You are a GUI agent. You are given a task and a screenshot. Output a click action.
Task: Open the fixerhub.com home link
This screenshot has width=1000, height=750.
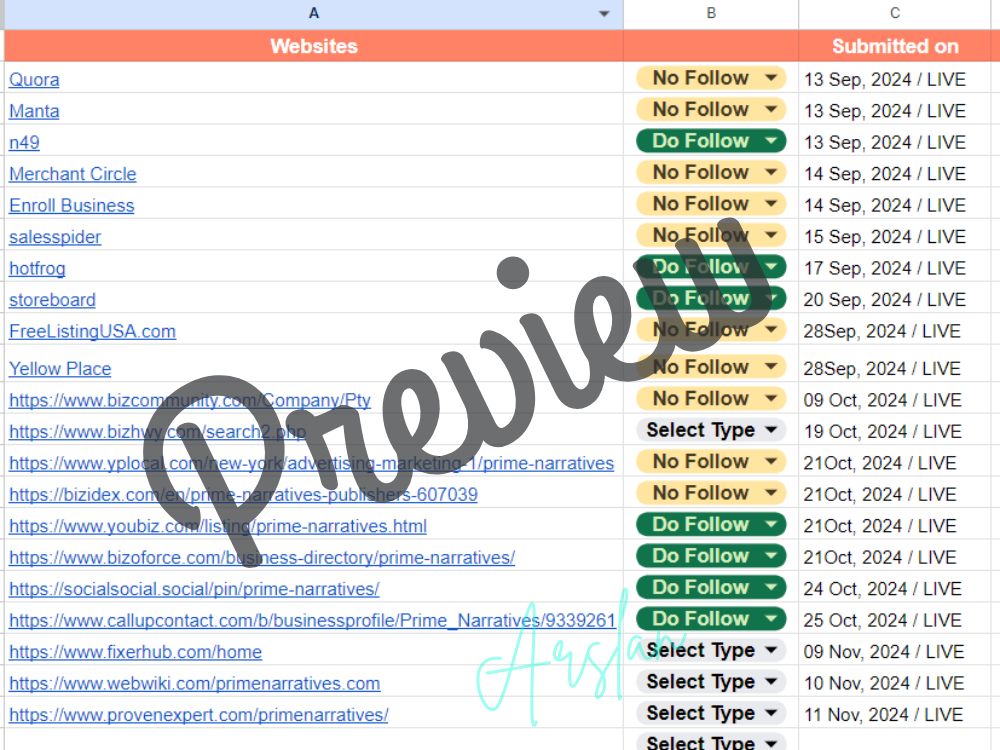click(135, 652)
